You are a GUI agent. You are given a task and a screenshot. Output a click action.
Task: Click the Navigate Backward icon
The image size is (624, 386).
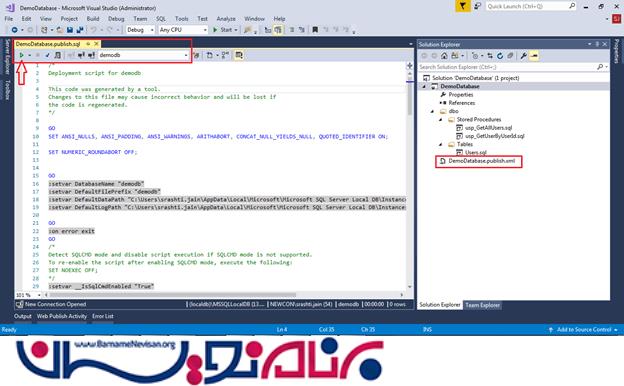pos(14,30)
